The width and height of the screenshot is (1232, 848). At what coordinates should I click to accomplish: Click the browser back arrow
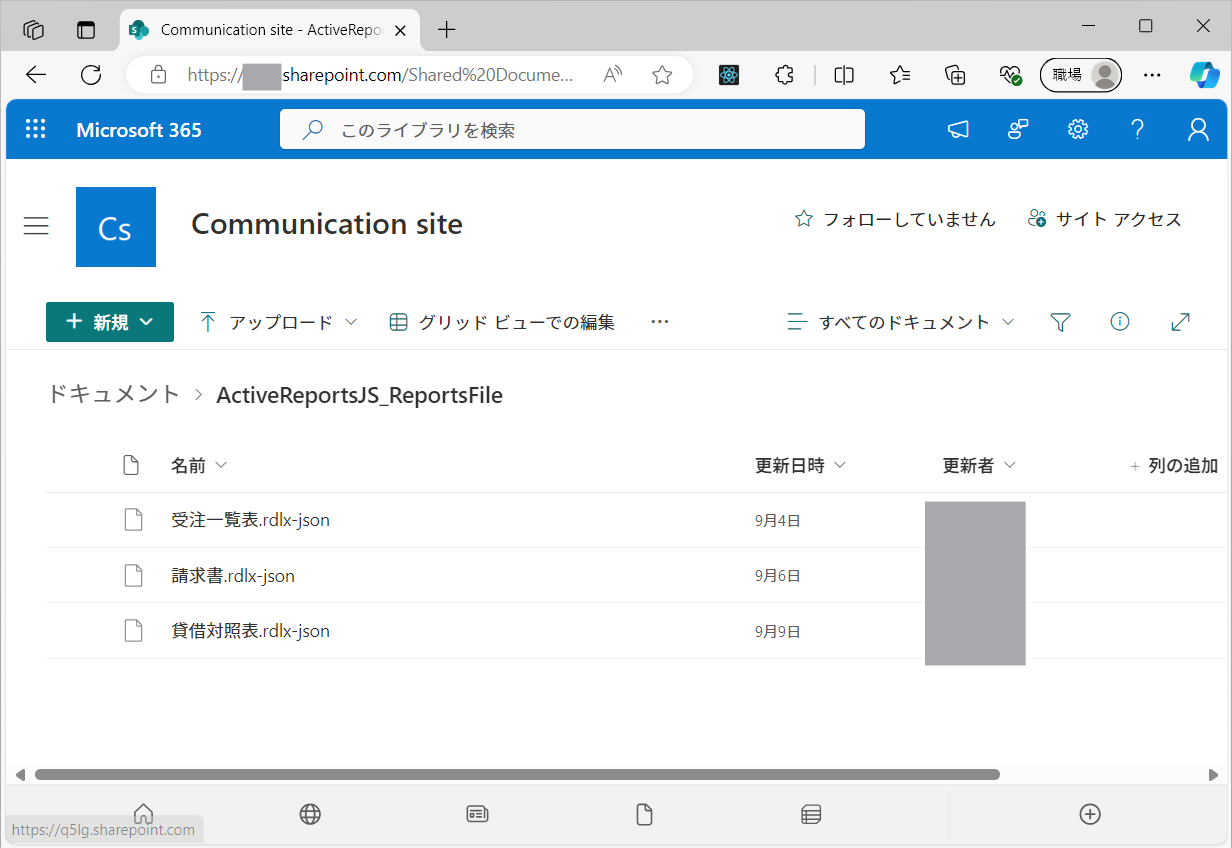[36, 75]
